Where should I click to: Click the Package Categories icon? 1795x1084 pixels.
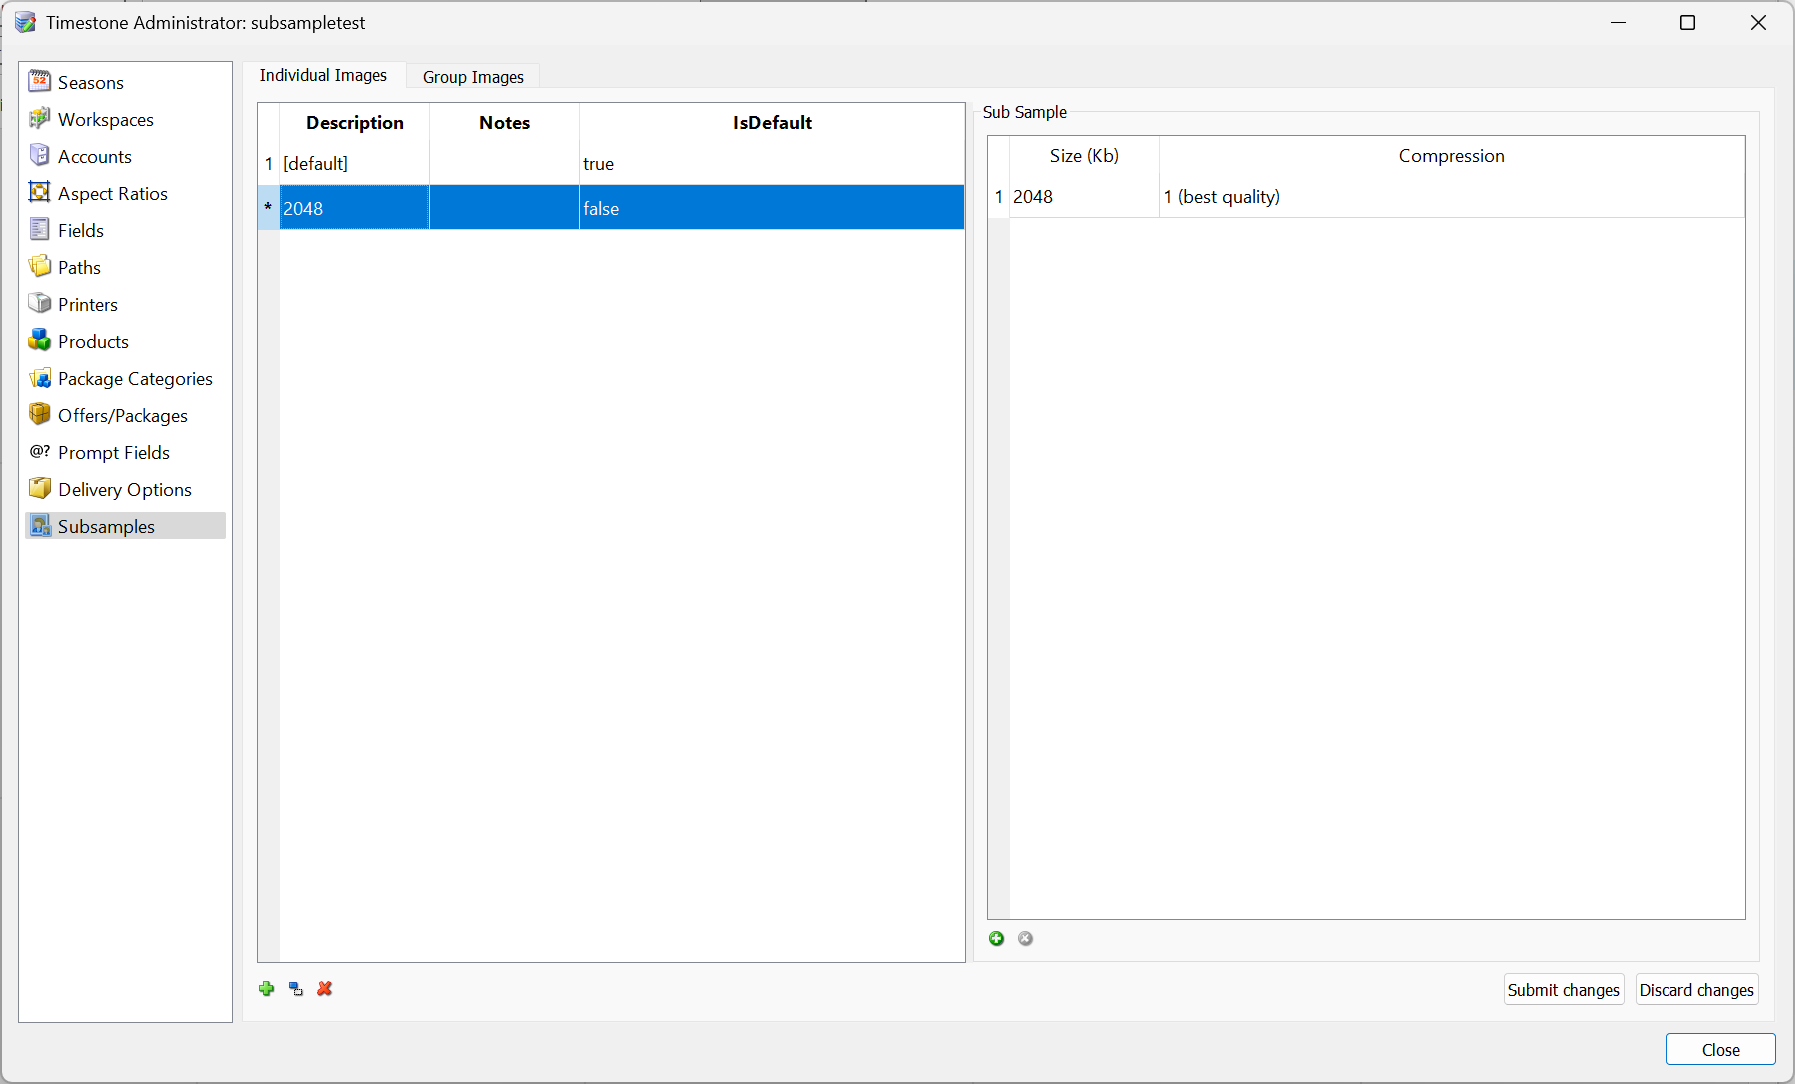point(40,377)
